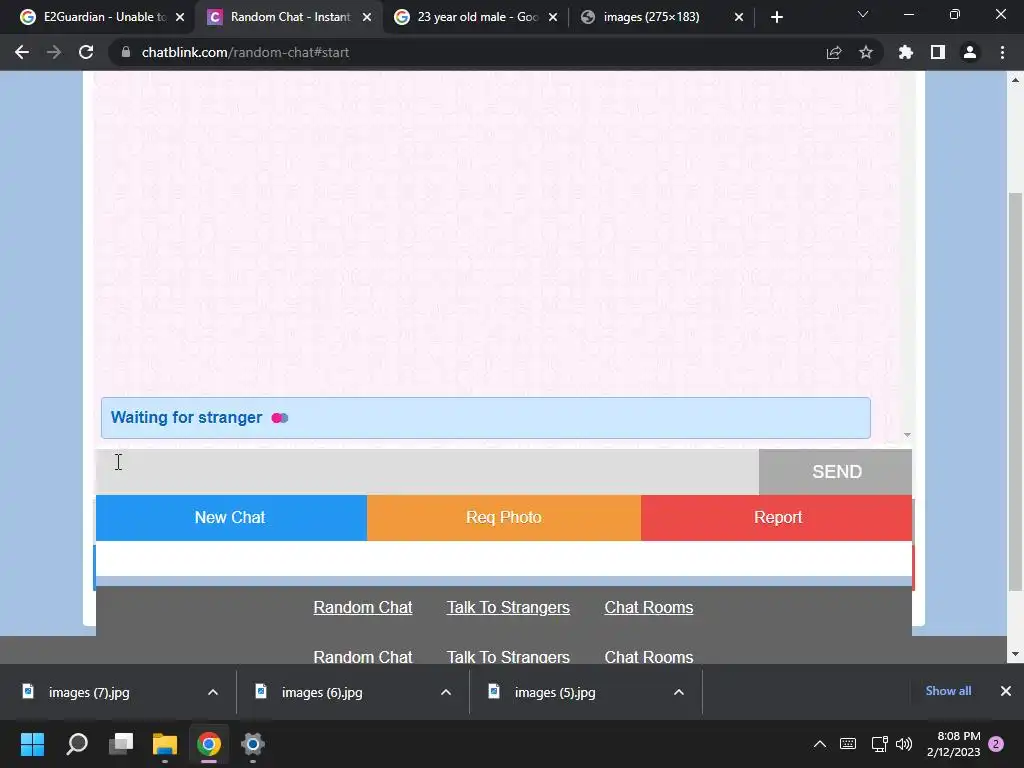
Task: Show hidden system tray icons
Action: pos(820,744)
